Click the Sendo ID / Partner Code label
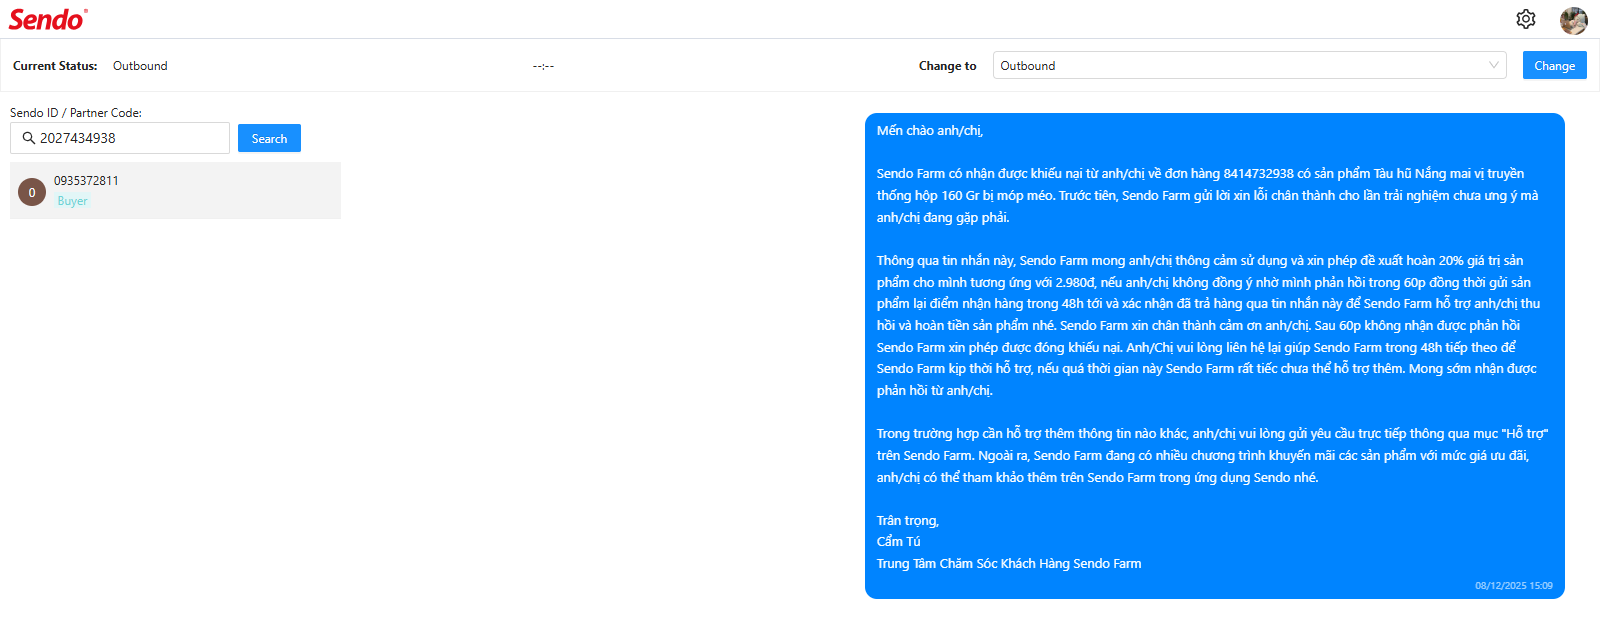Screen dimensions: 1600x623 pyautogui.click(x=76, y=113)
